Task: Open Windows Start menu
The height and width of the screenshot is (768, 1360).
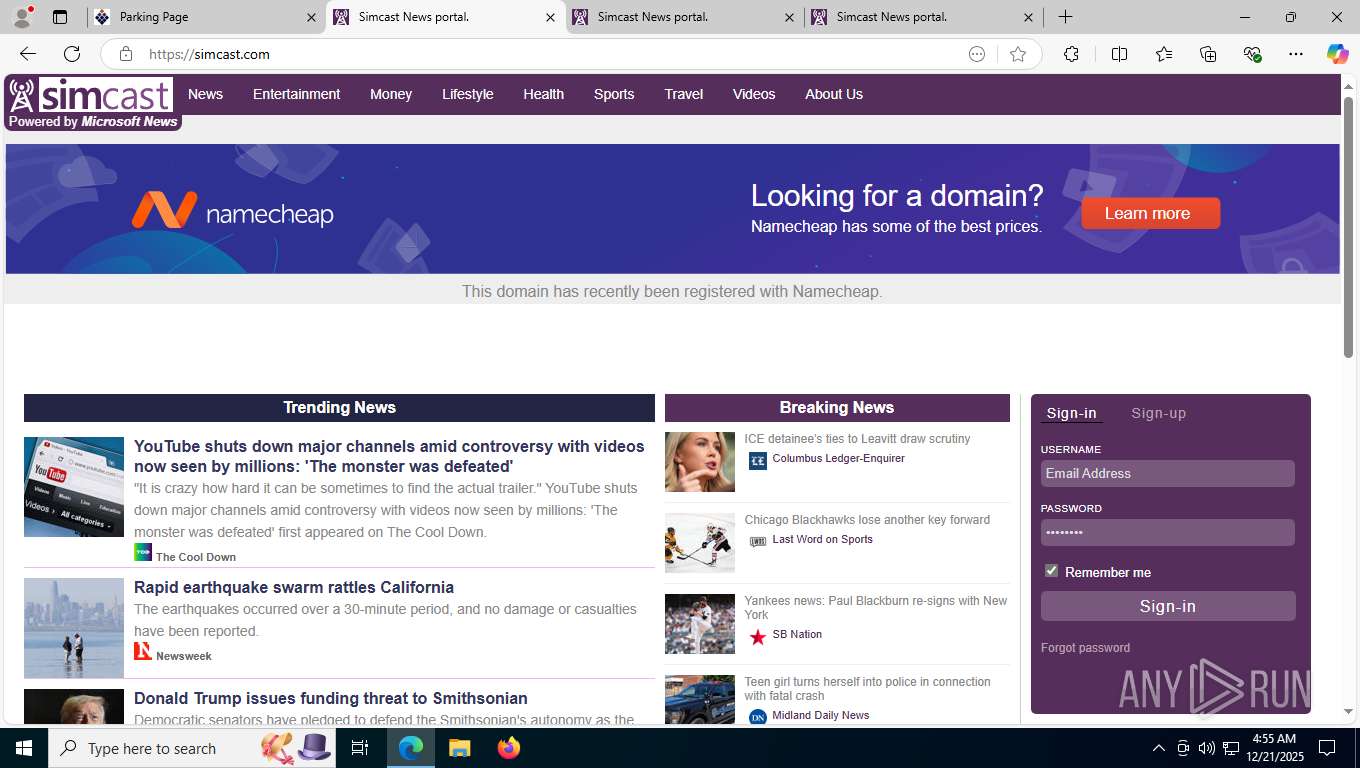Action: click(x=24, y=748)
